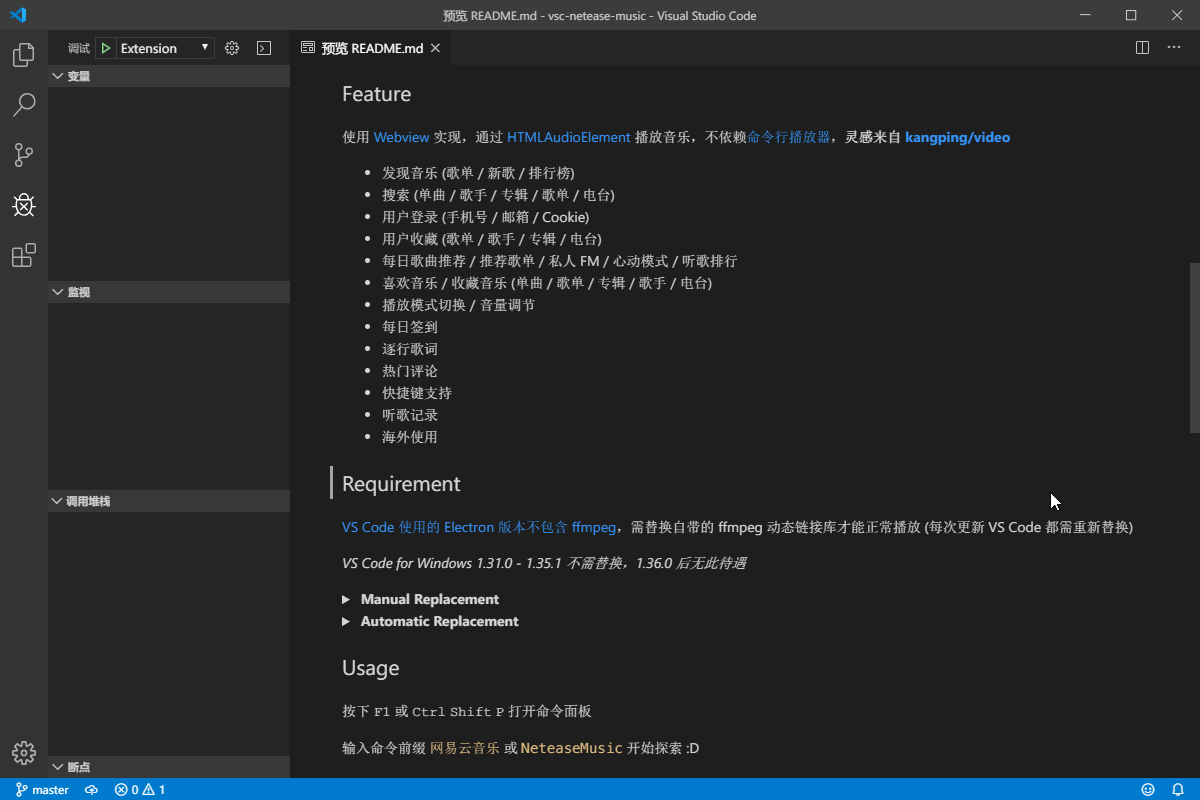Open the Source Control view

pos(23,155)
